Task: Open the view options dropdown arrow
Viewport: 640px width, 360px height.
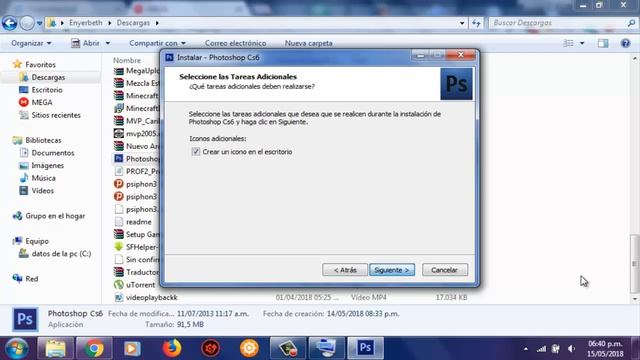Action: click(582, 43)
